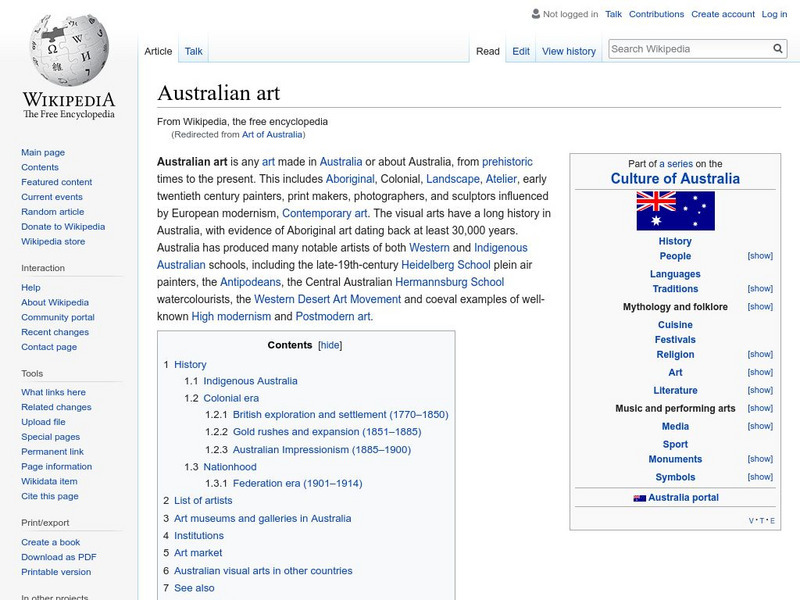This screenshot has height=600, width=800.
Task: Switch to the Article tab
Action: coord(158,51)
